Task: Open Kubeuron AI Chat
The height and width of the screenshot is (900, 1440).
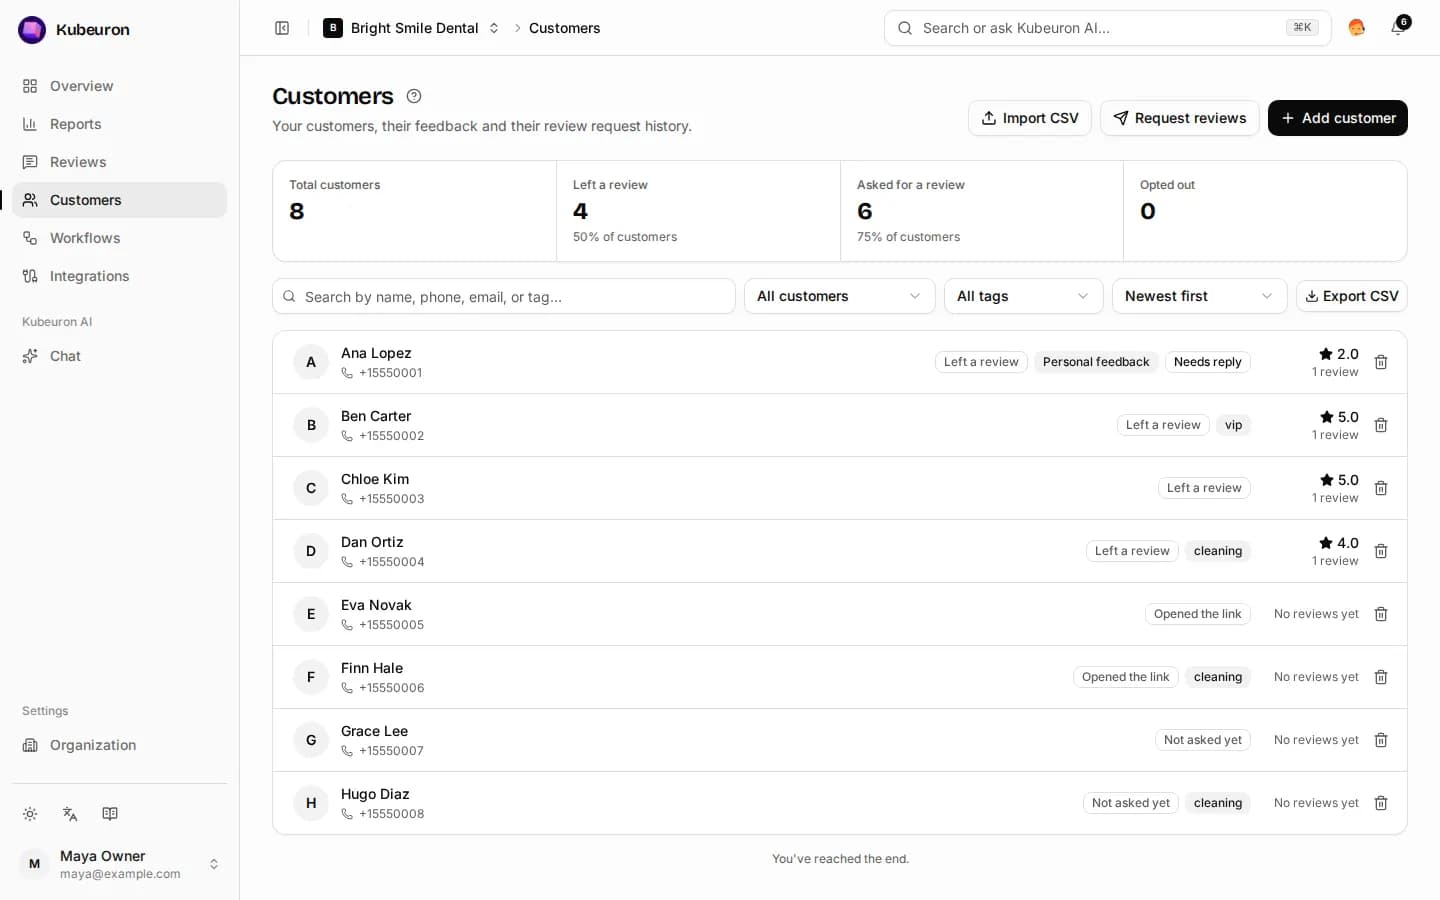Action: 120,356
